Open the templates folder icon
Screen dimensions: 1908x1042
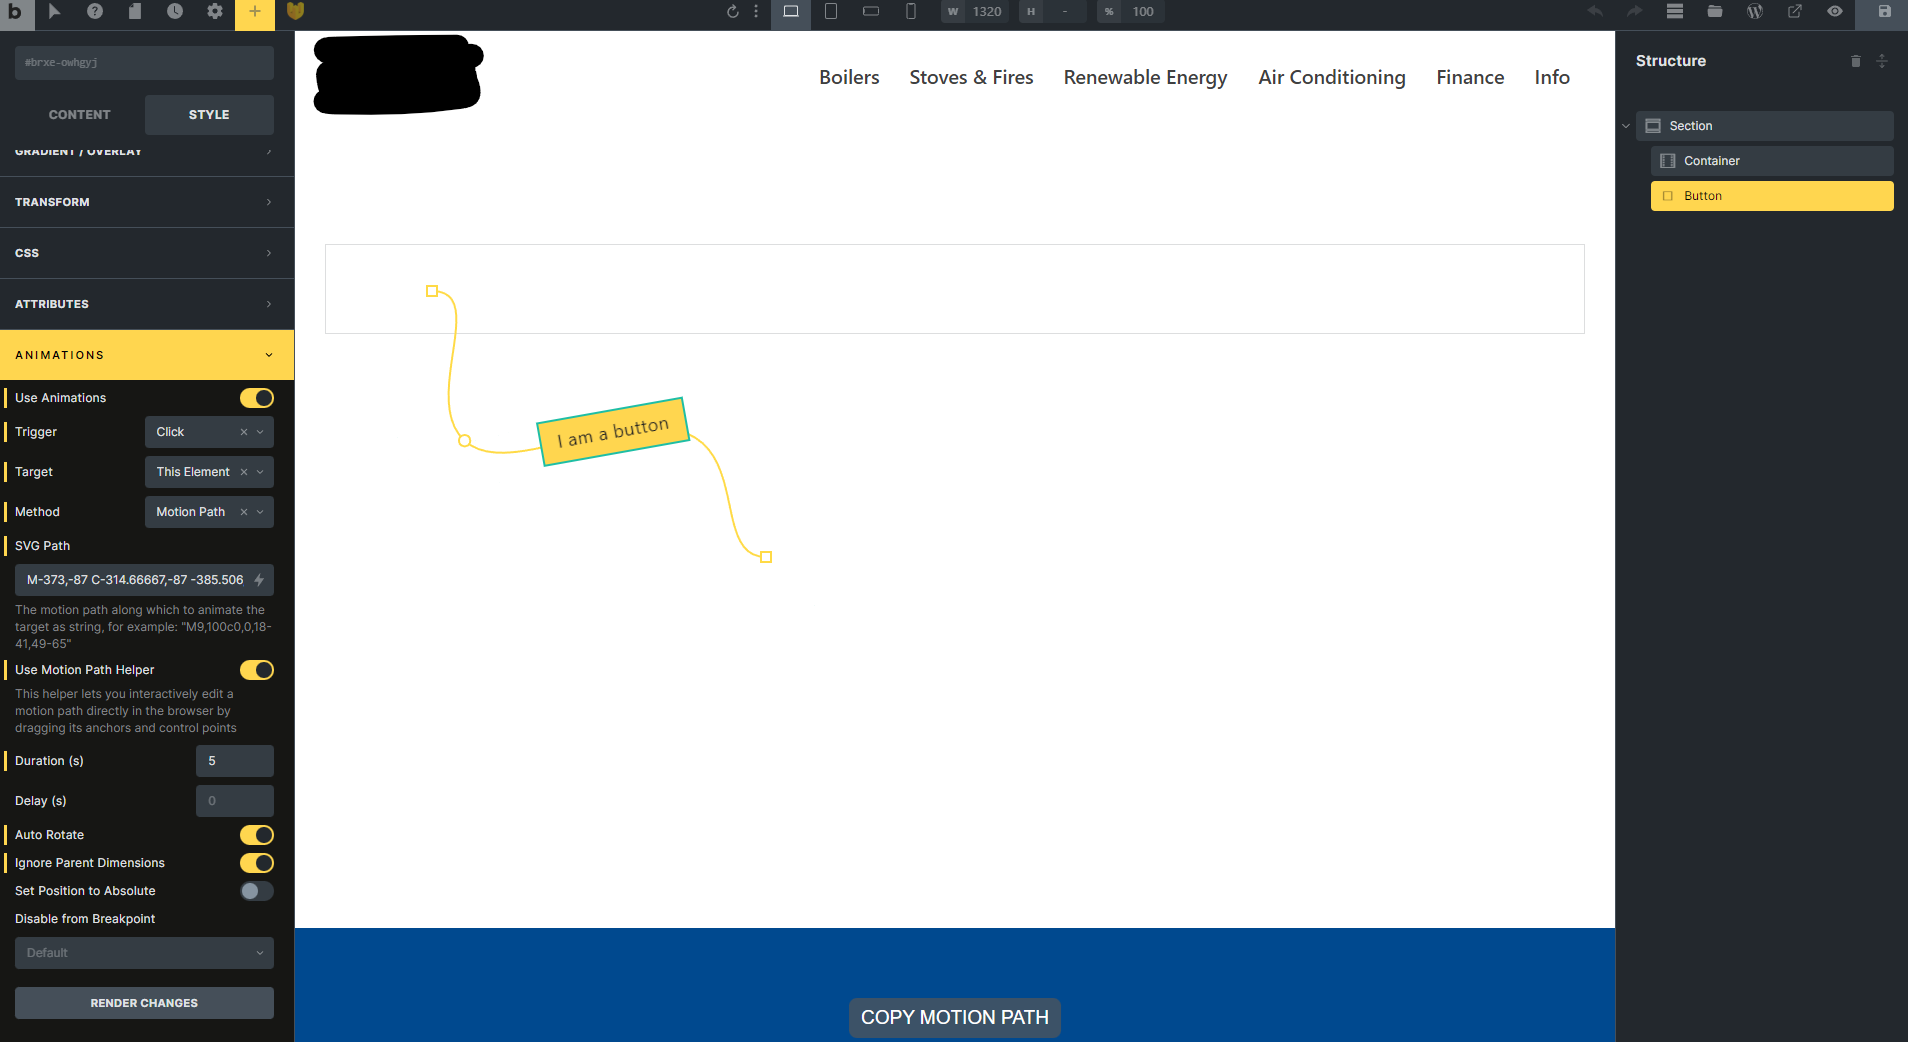[1715, 12]
